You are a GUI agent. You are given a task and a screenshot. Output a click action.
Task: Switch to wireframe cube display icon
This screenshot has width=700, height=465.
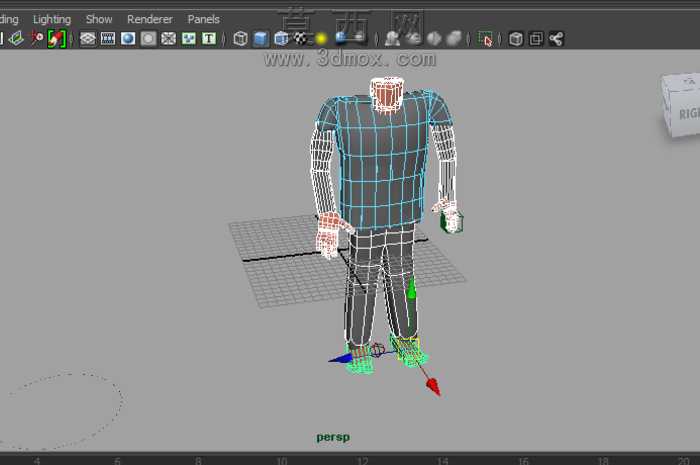pos(241,39)
